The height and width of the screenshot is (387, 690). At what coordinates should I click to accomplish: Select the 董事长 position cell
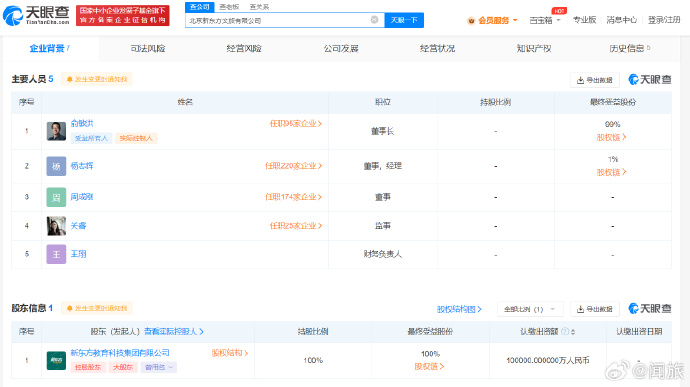click(382, 131)
